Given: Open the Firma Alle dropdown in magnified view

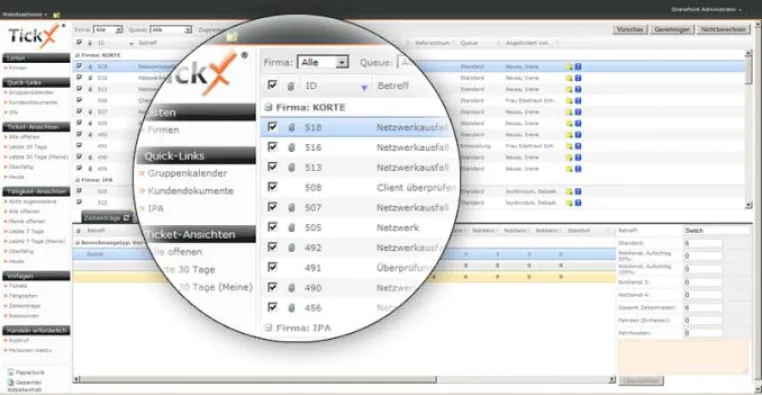Looking at the screenshot, I should tap(323, 62).
